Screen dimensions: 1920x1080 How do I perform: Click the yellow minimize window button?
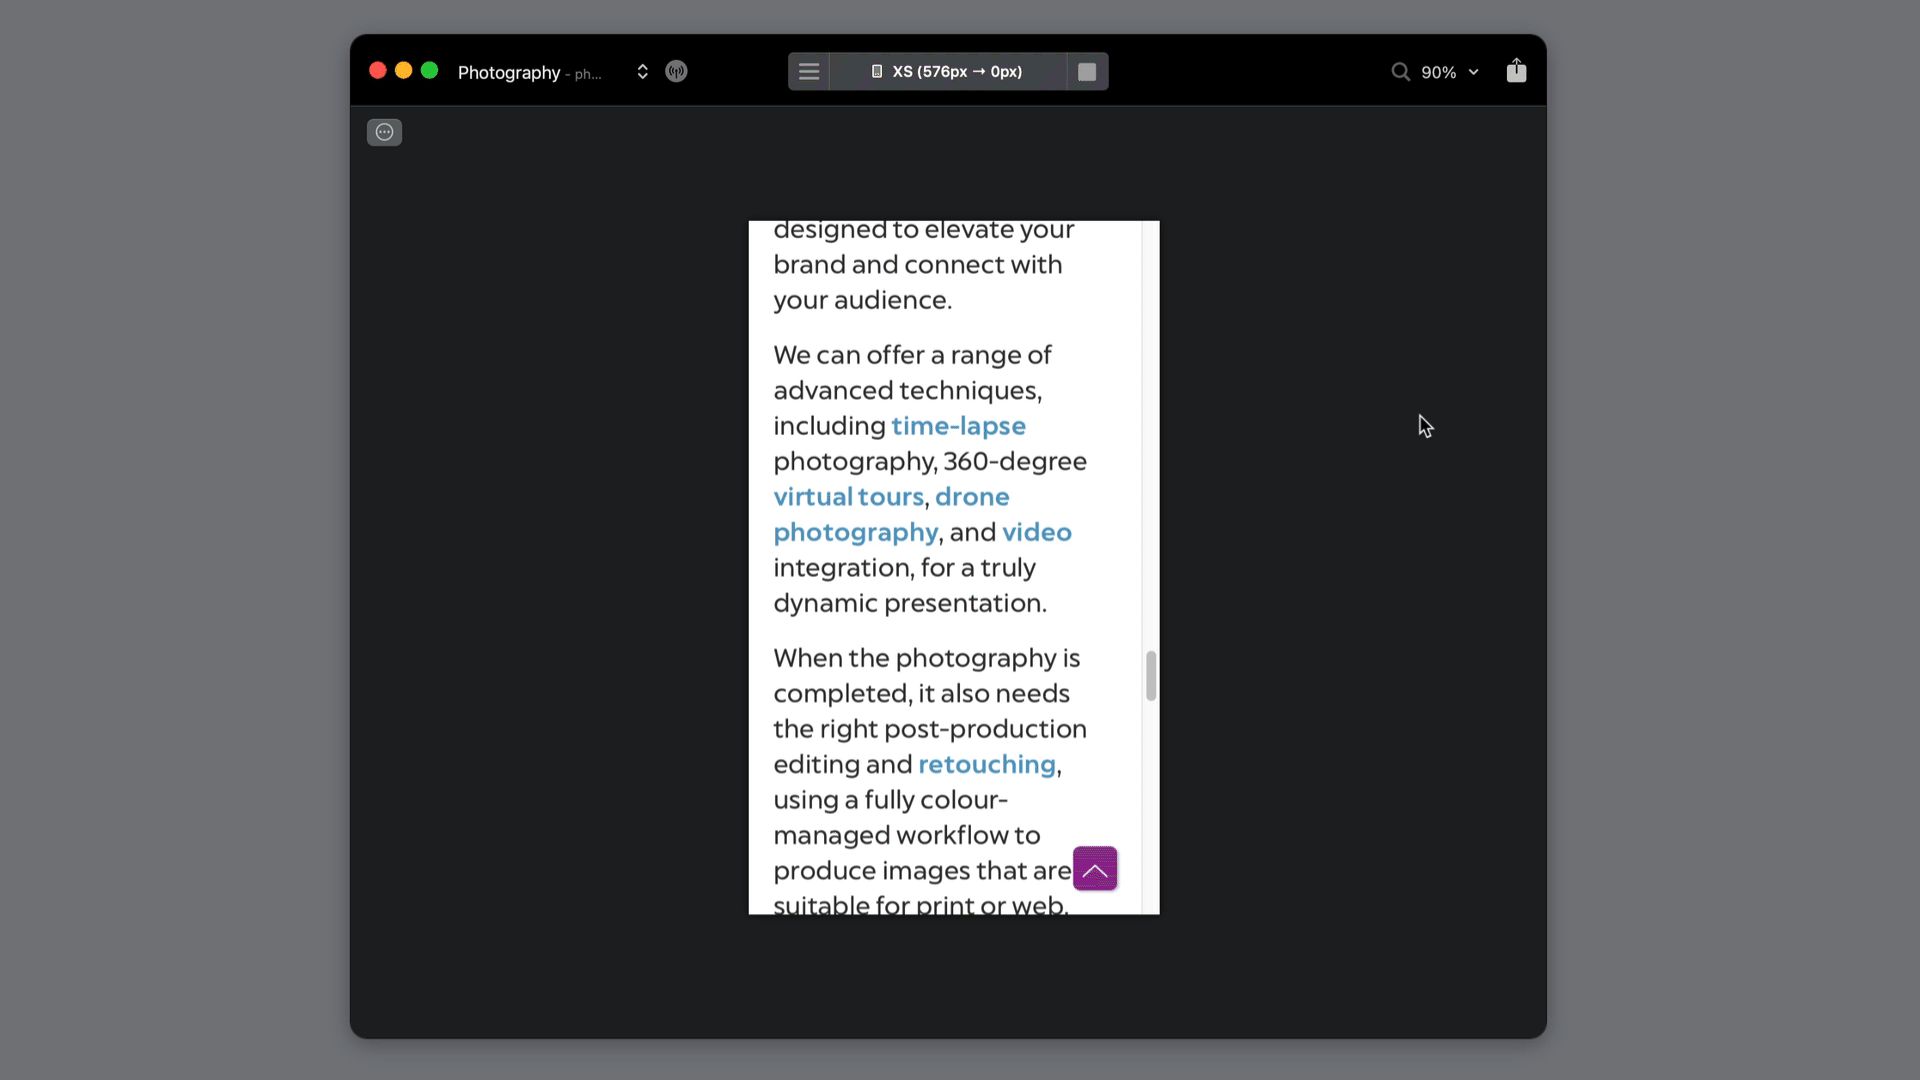[404, 71]
